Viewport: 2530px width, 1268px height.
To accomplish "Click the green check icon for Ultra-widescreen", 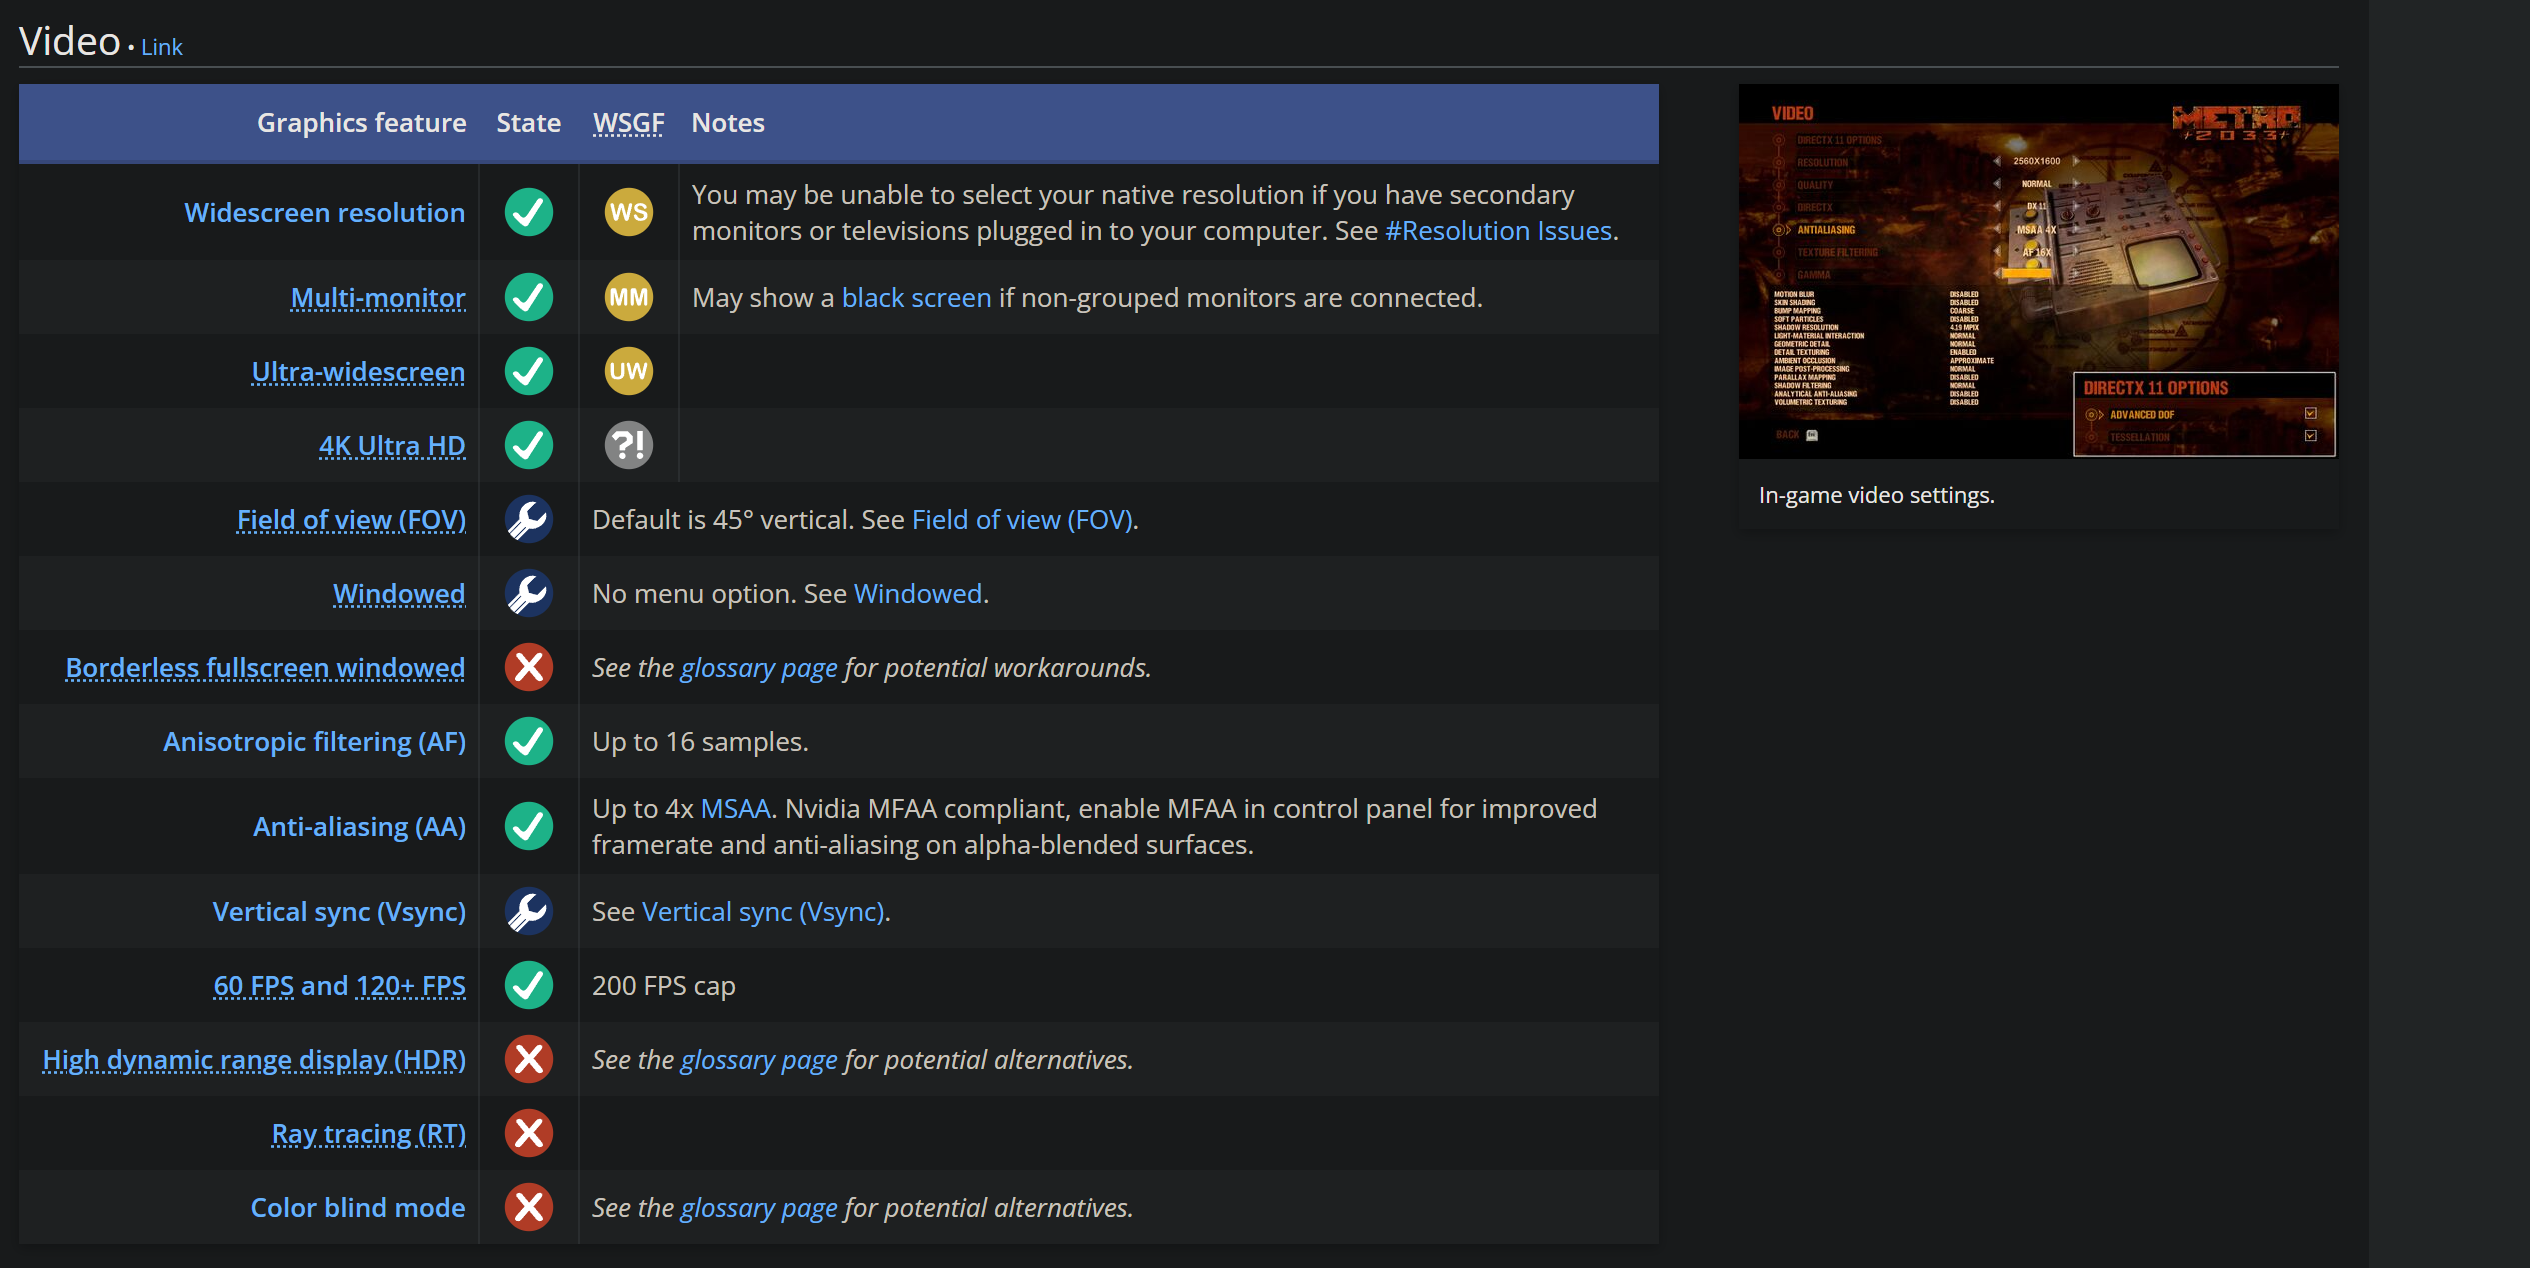I will click(529, 371).
